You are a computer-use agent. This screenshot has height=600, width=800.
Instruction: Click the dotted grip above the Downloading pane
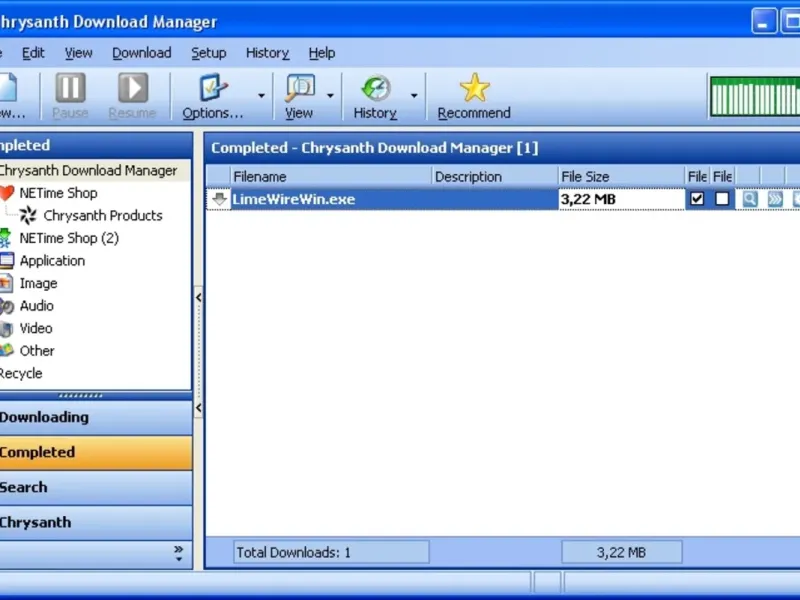81,395
